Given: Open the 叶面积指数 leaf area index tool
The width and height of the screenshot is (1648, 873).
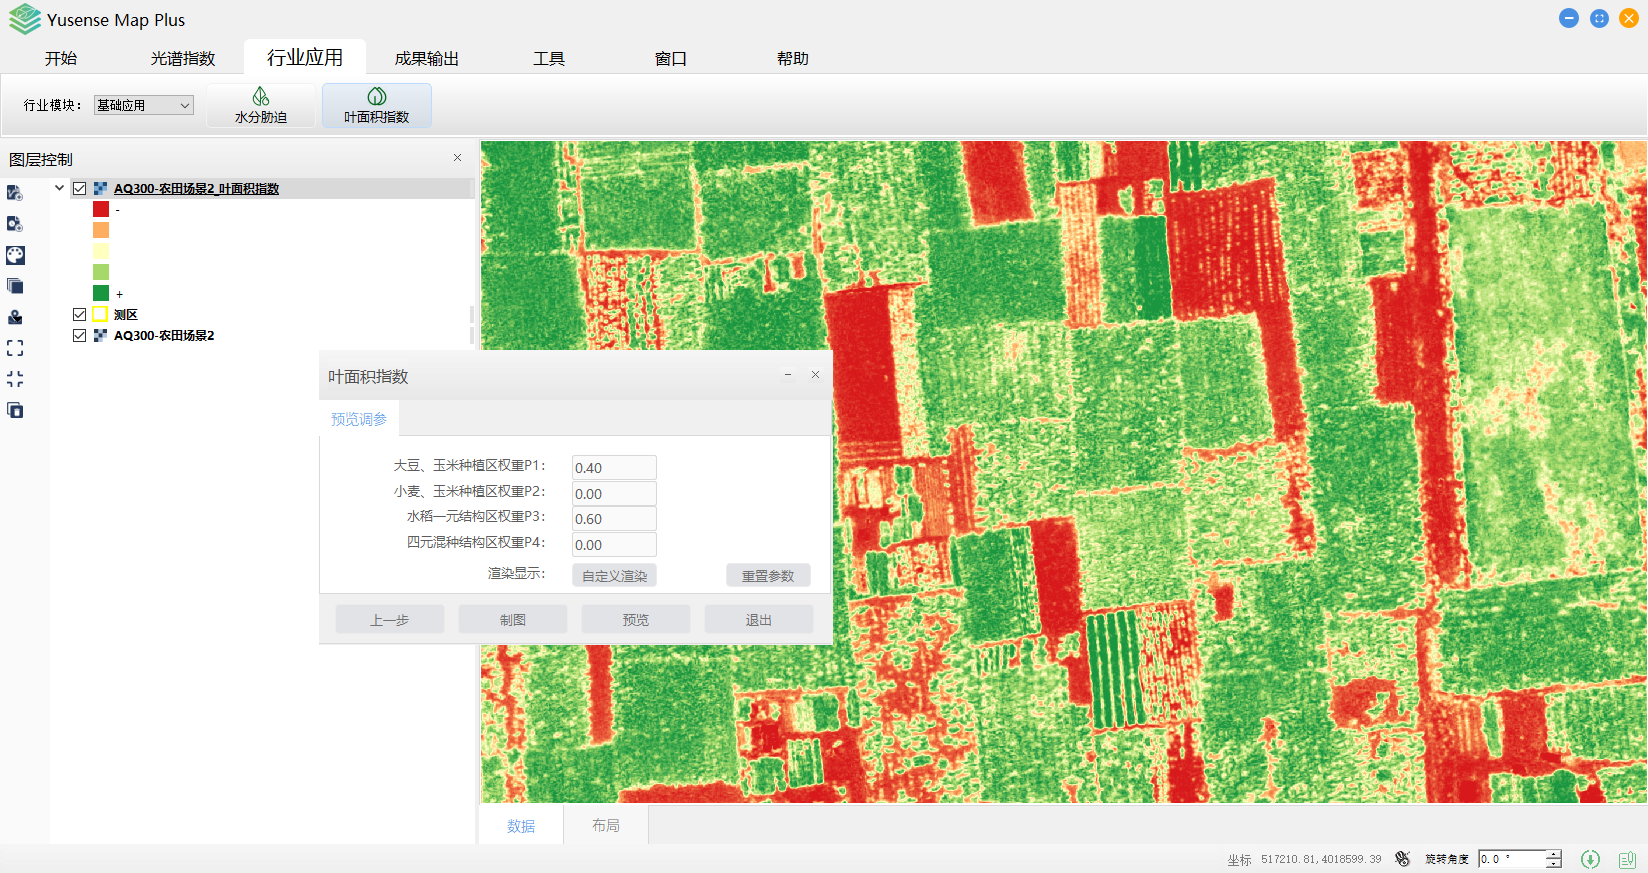Looking at the screenshot, I should pyautogui.click(x=376, y=105).
